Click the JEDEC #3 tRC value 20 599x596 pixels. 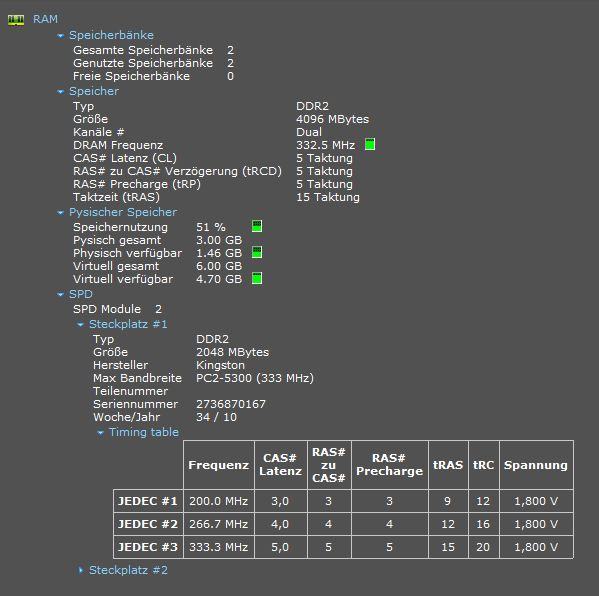484,547
